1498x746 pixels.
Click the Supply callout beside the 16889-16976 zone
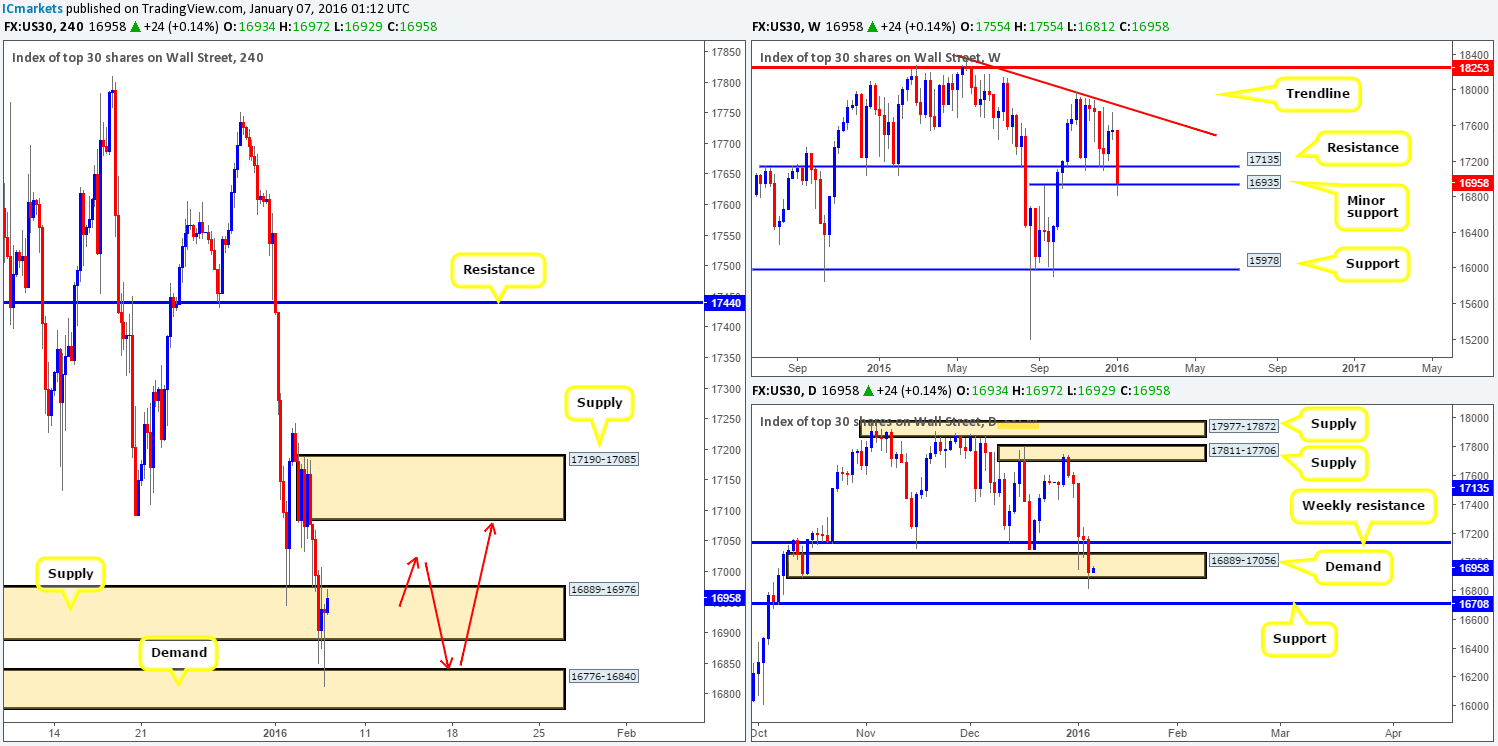pyautogui.click(x=70, y=574)
